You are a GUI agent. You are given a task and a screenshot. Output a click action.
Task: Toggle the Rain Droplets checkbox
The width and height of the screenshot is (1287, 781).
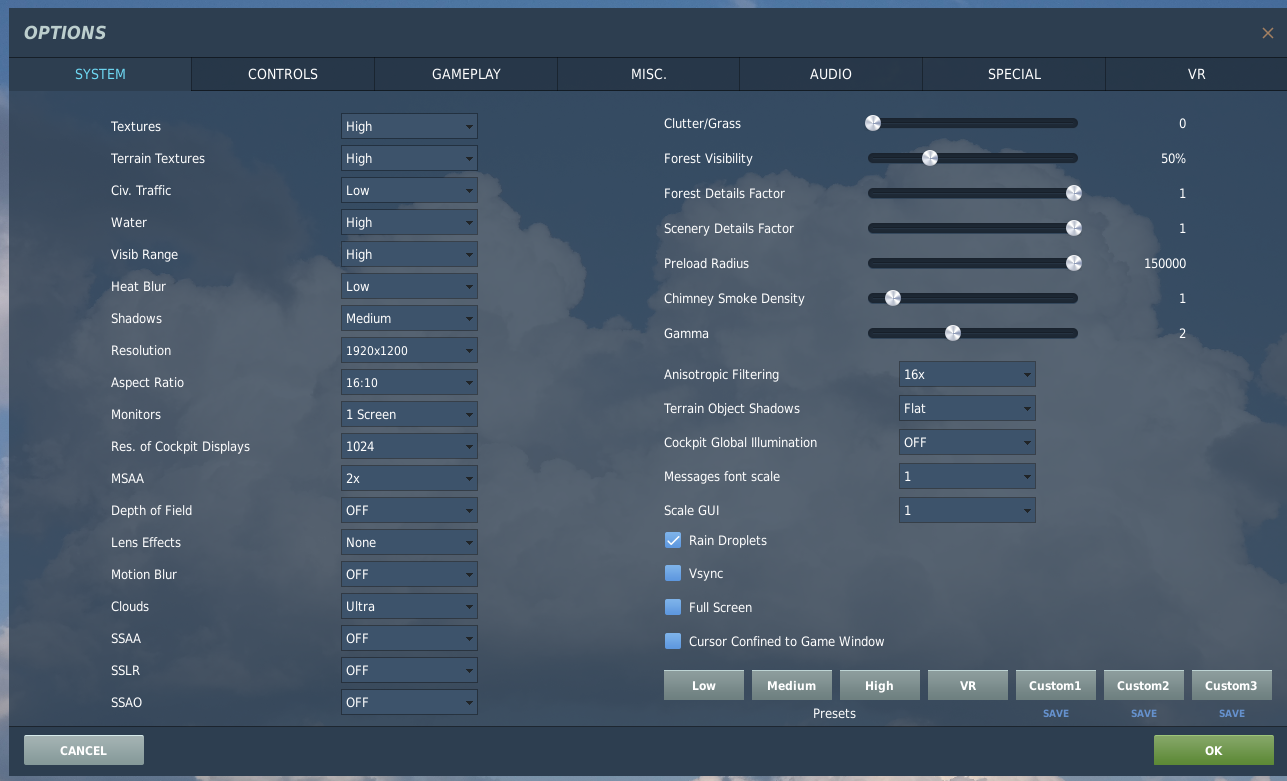click(x=673, y=540)
